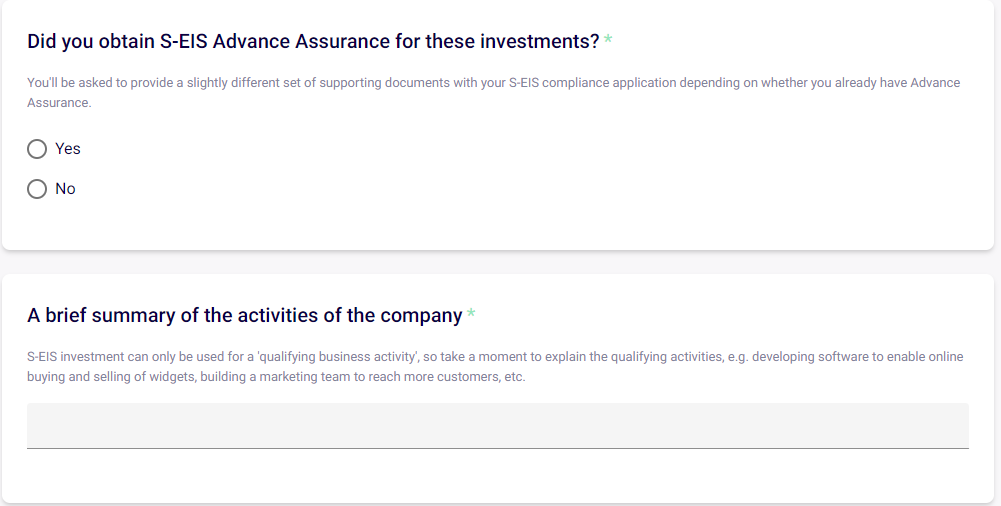Click the word 'Assurance.' ending the first description
This screenshot has height=506, width=1001.
coord(59,103)
